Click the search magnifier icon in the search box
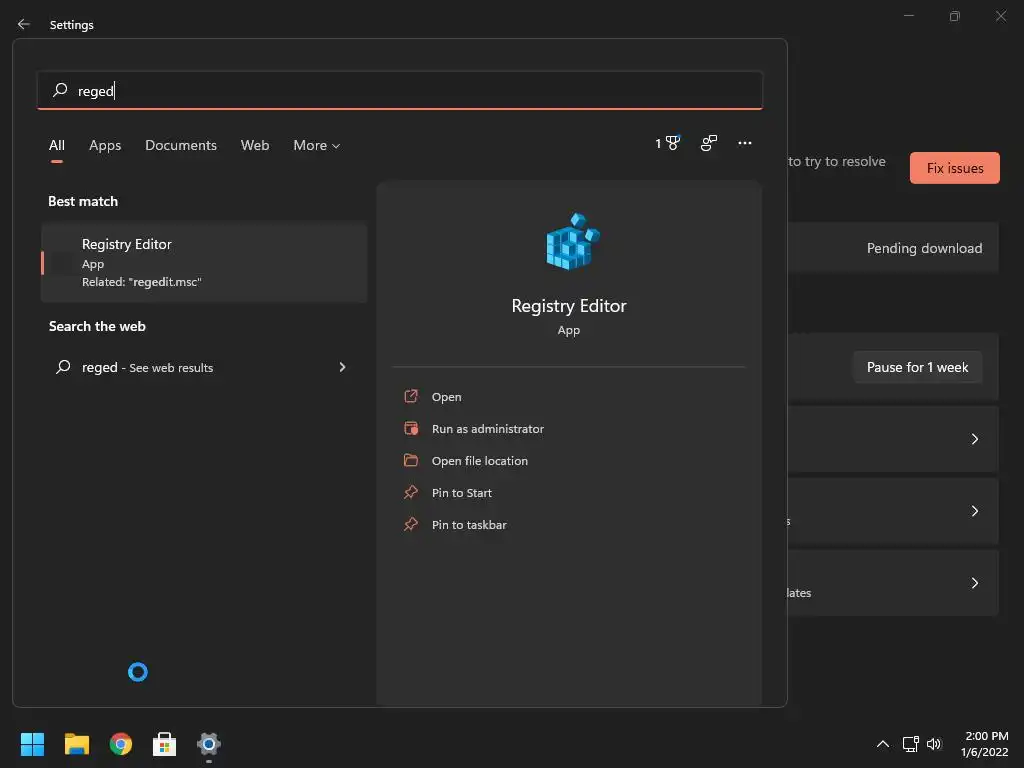This screenshot has height=768, width=1024. 60,90
